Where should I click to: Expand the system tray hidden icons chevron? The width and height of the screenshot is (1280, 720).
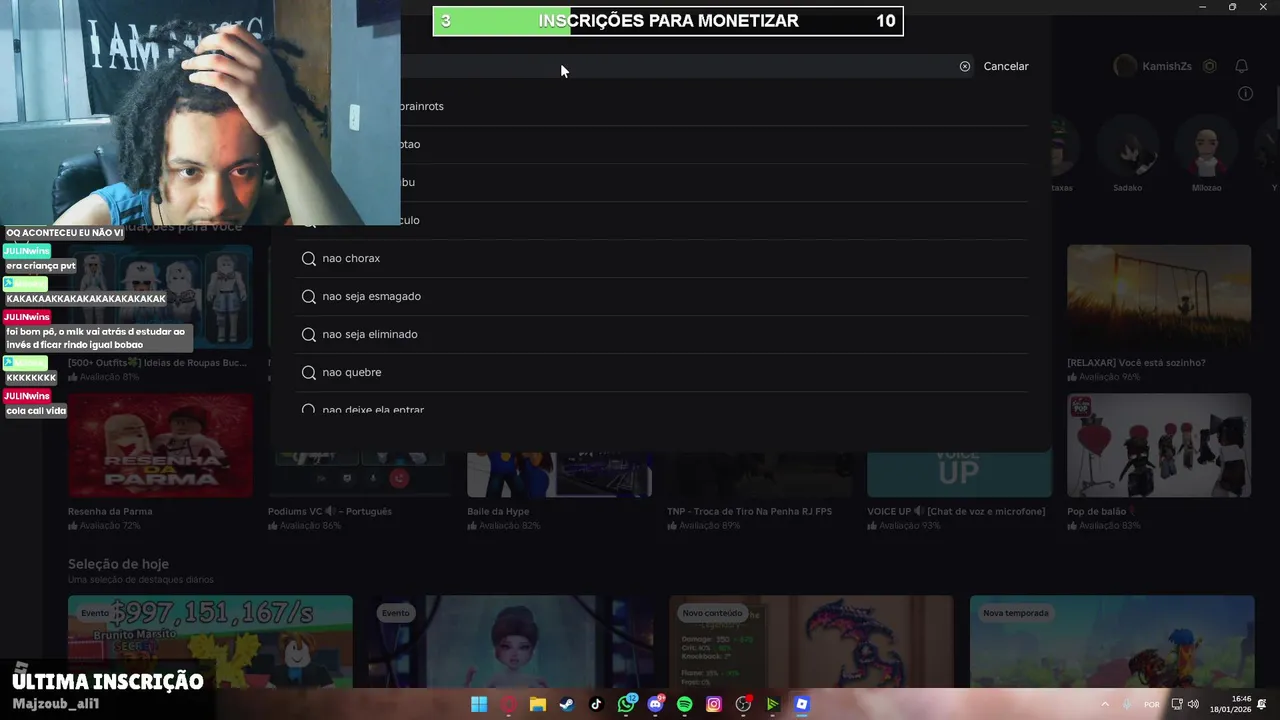click(1105, 704)
